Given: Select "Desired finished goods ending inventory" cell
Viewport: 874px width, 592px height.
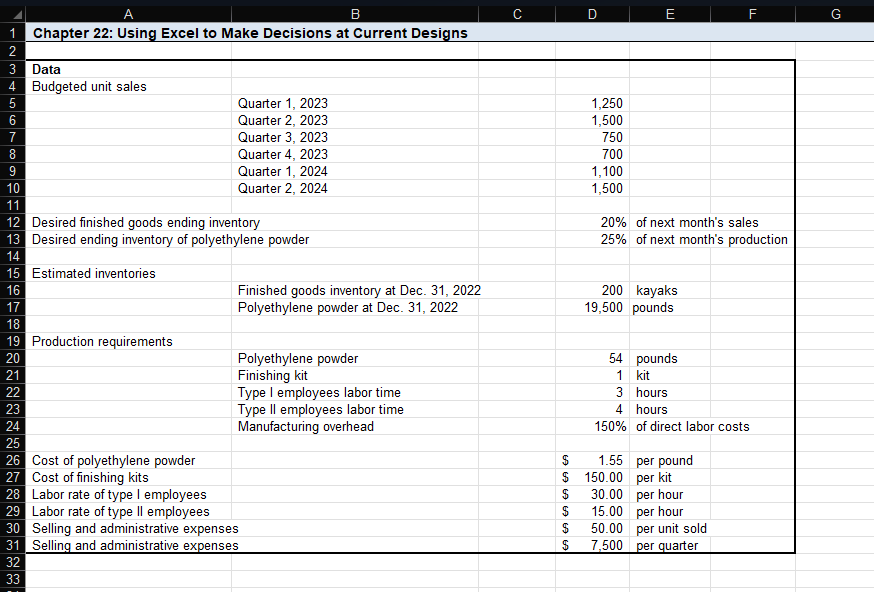Looking at the screenshot, I should click(x=146, y=222).
